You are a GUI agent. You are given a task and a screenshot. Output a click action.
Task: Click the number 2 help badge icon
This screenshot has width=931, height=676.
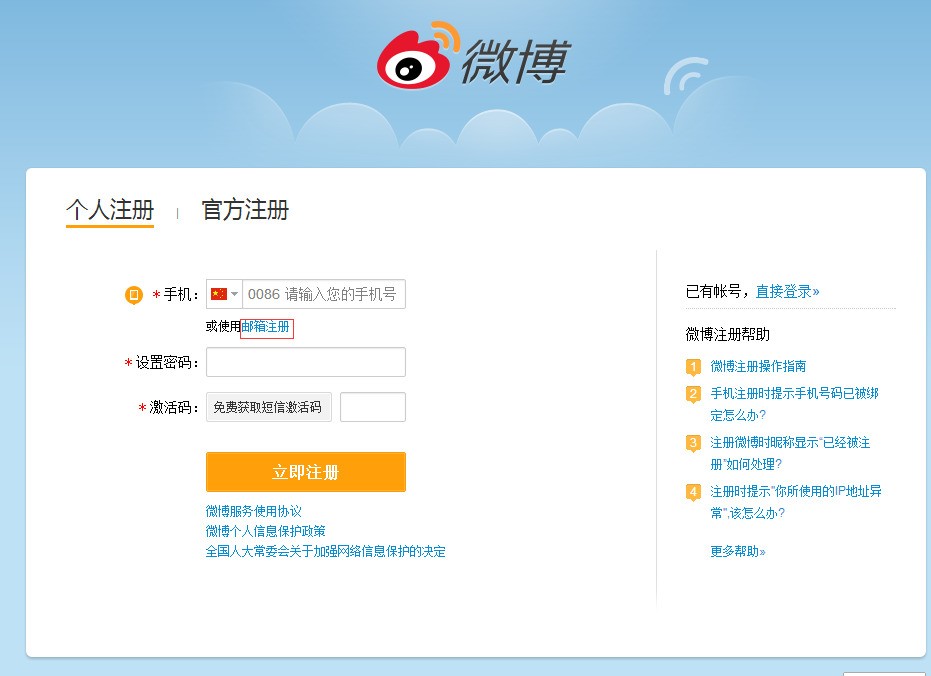tap(693, 394)
